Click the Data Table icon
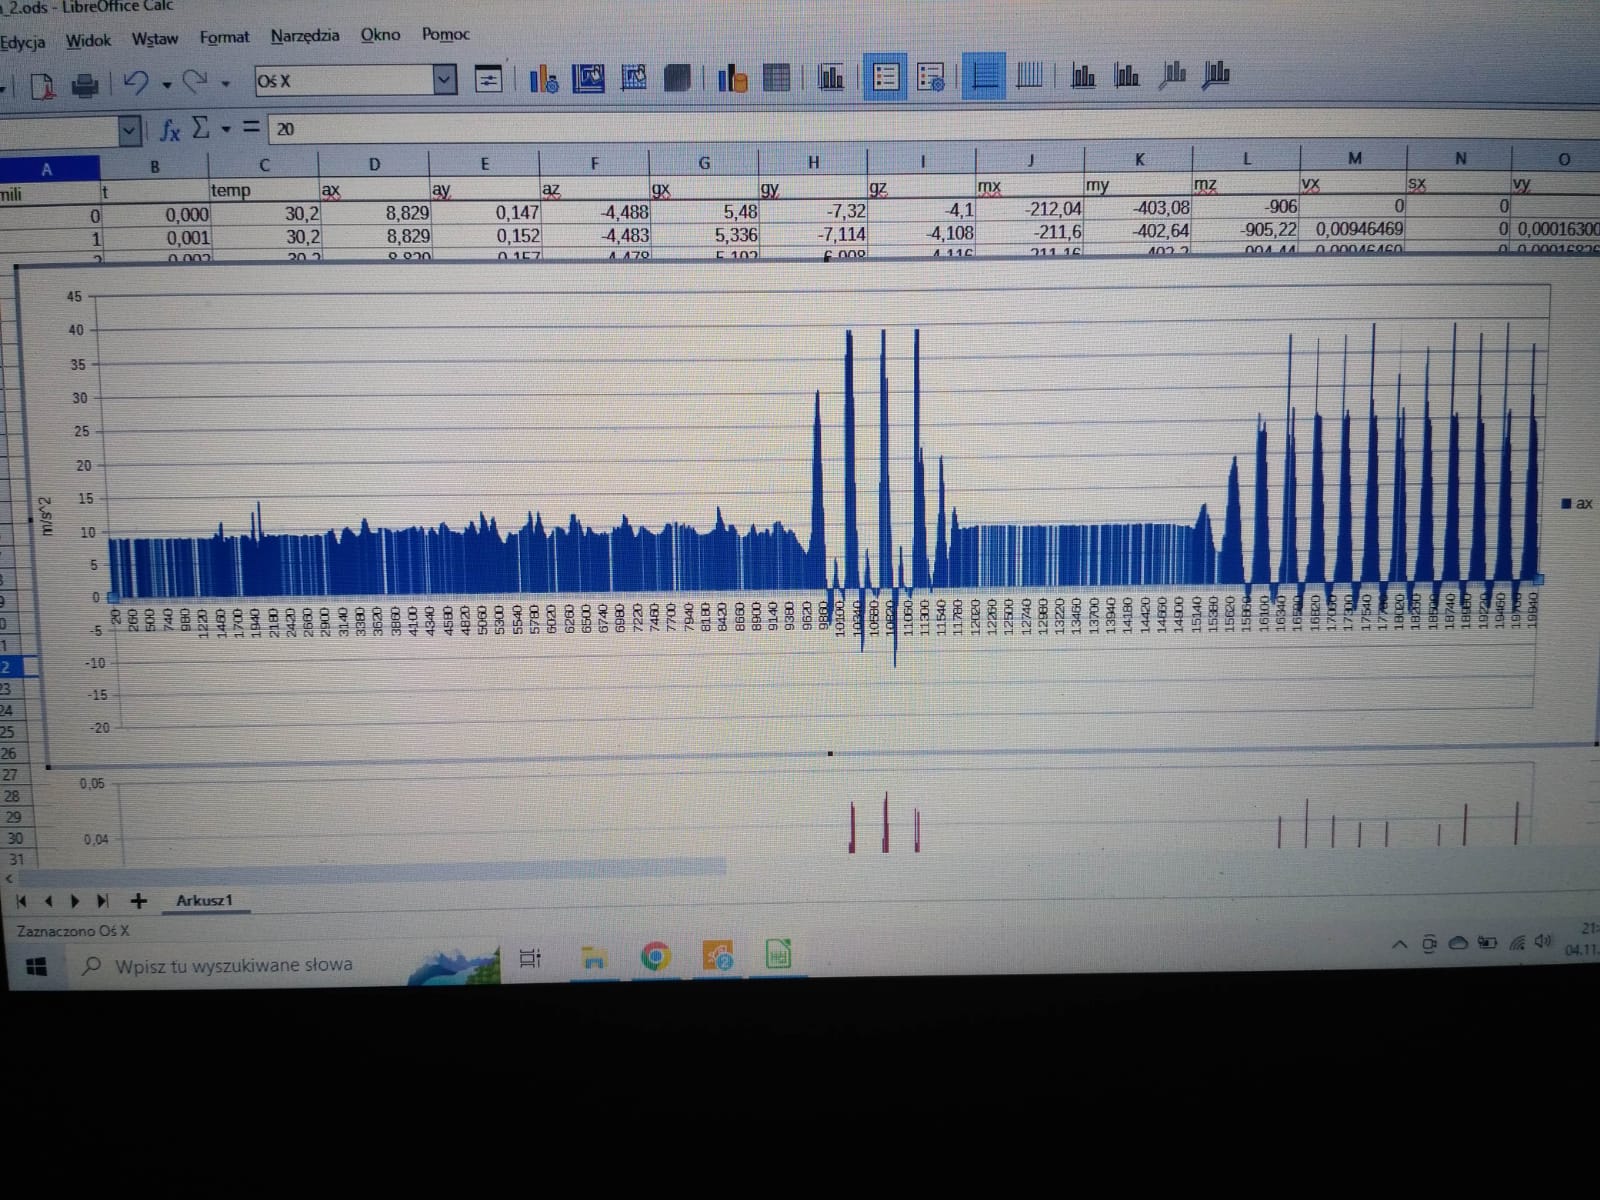Screen dimensions: 1600x1200 tap(776, 78)
